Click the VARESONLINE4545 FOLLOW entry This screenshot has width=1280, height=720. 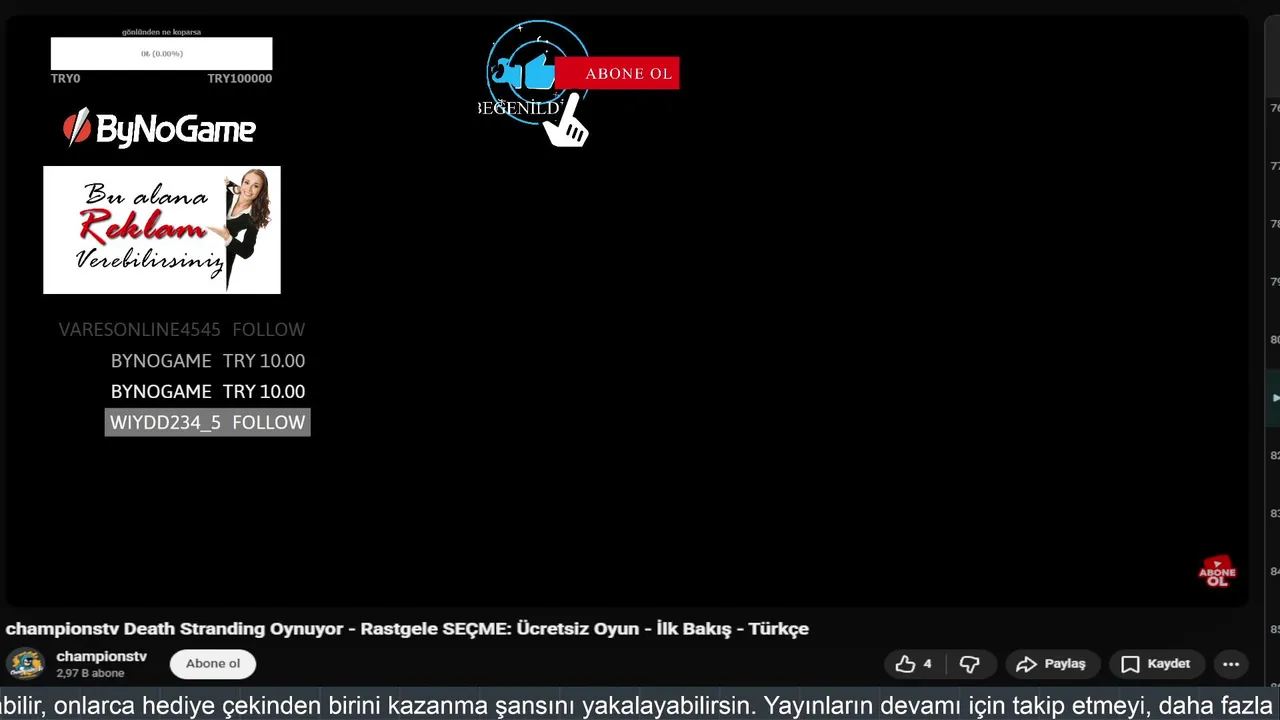pos(182,329)
